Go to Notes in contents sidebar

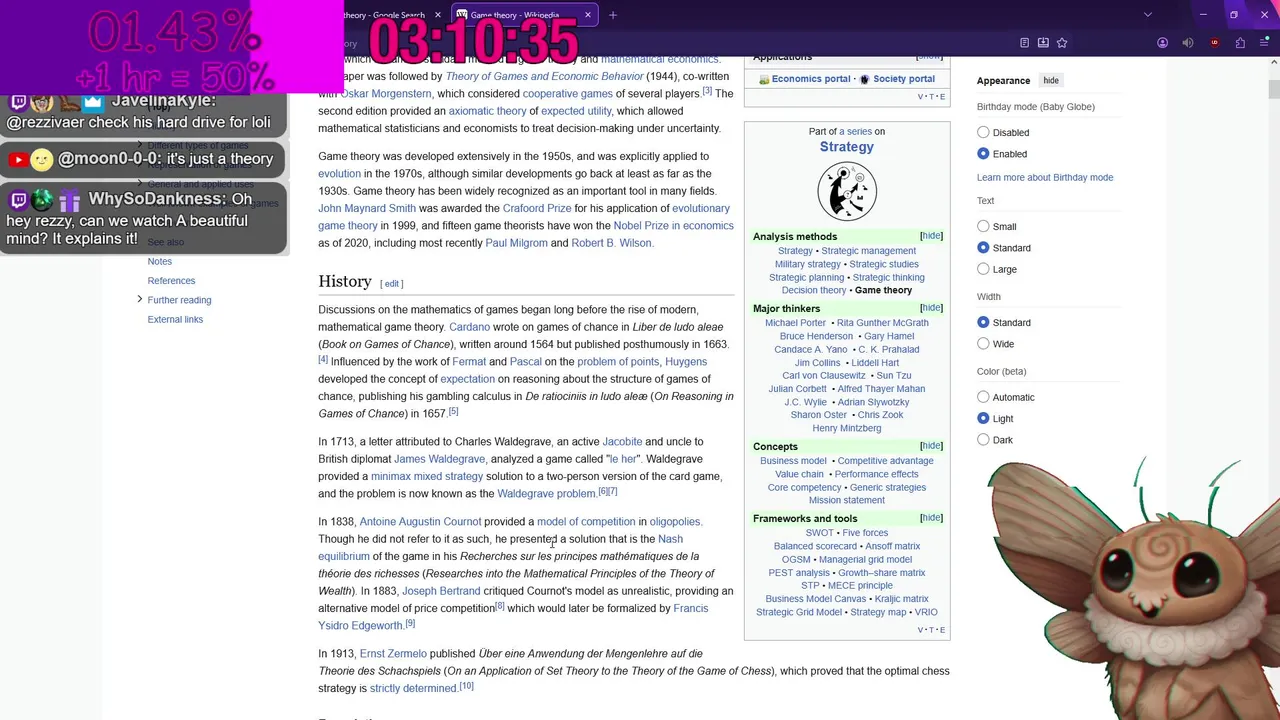(x=160, y=262)
